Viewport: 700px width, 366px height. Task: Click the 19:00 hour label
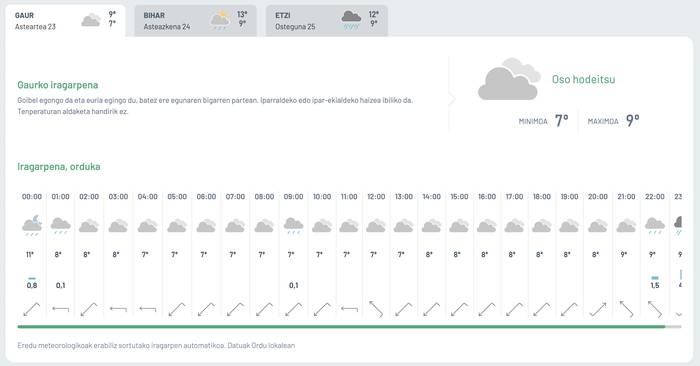[x=570, y=196]
